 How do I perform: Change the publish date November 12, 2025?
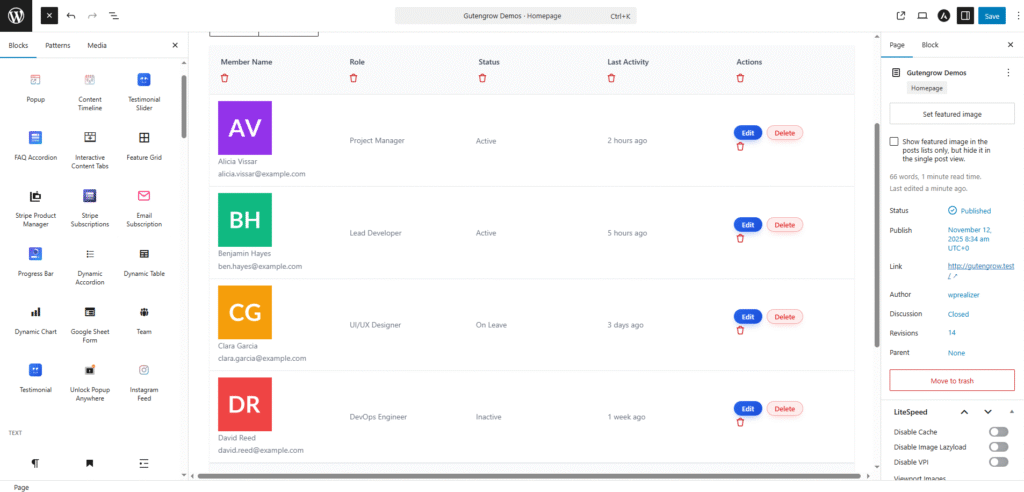click(x=969, y=239)
